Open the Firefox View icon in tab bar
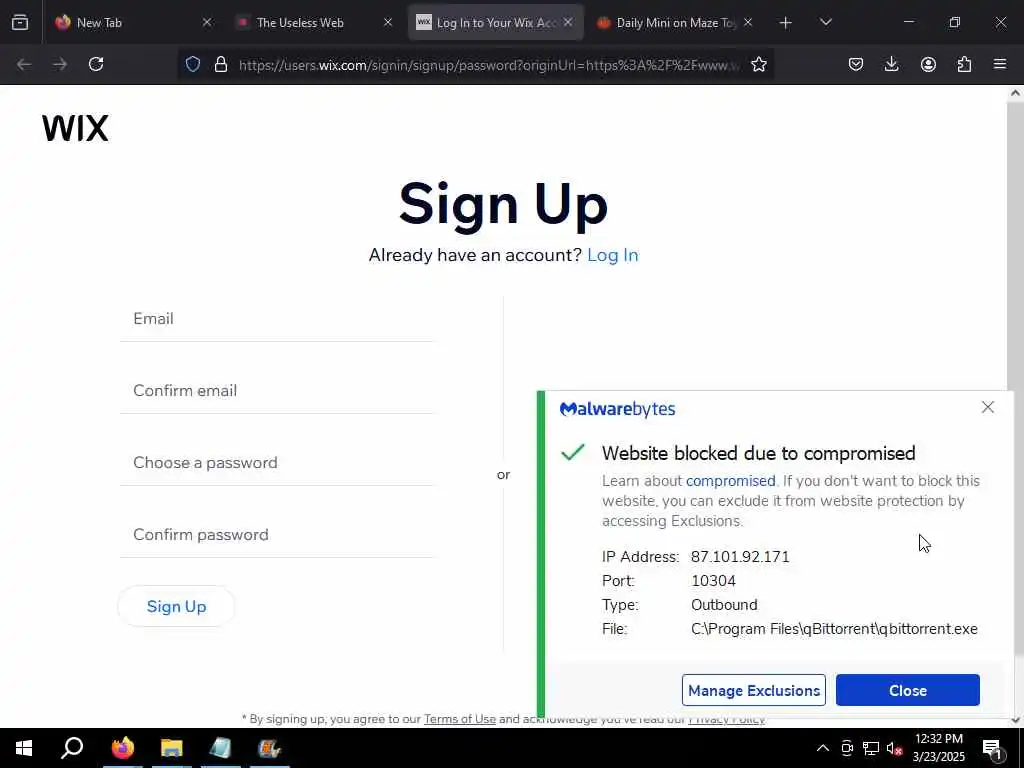 click(20, 22)
